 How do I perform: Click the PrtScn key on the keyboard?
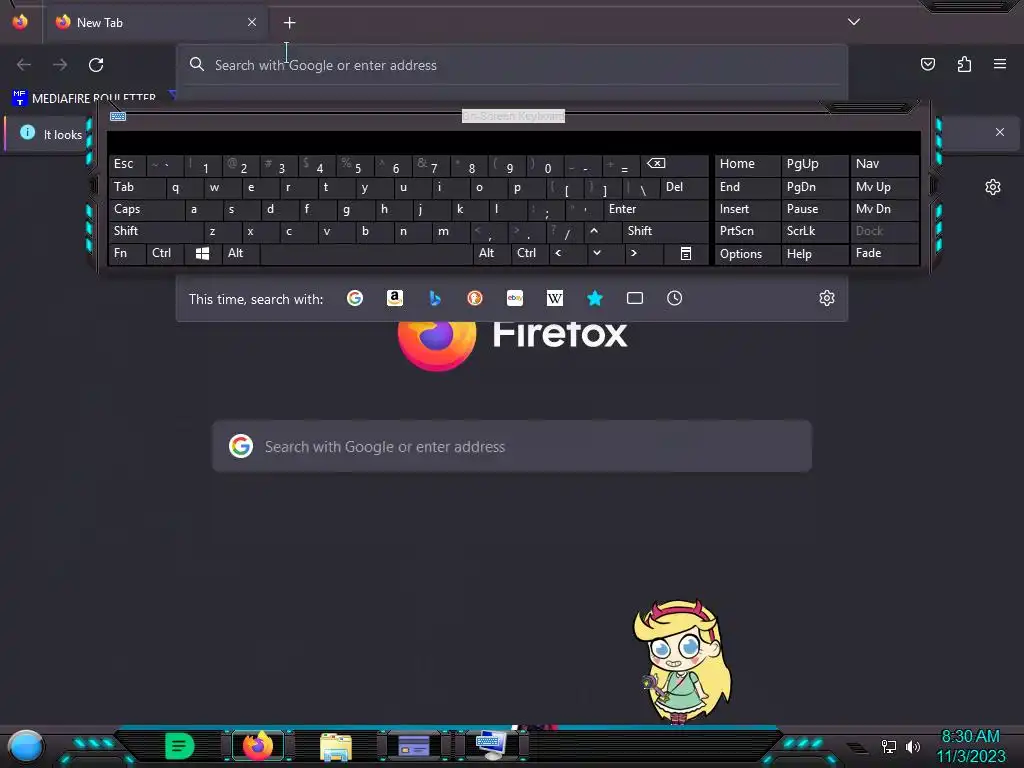(748, 231)
